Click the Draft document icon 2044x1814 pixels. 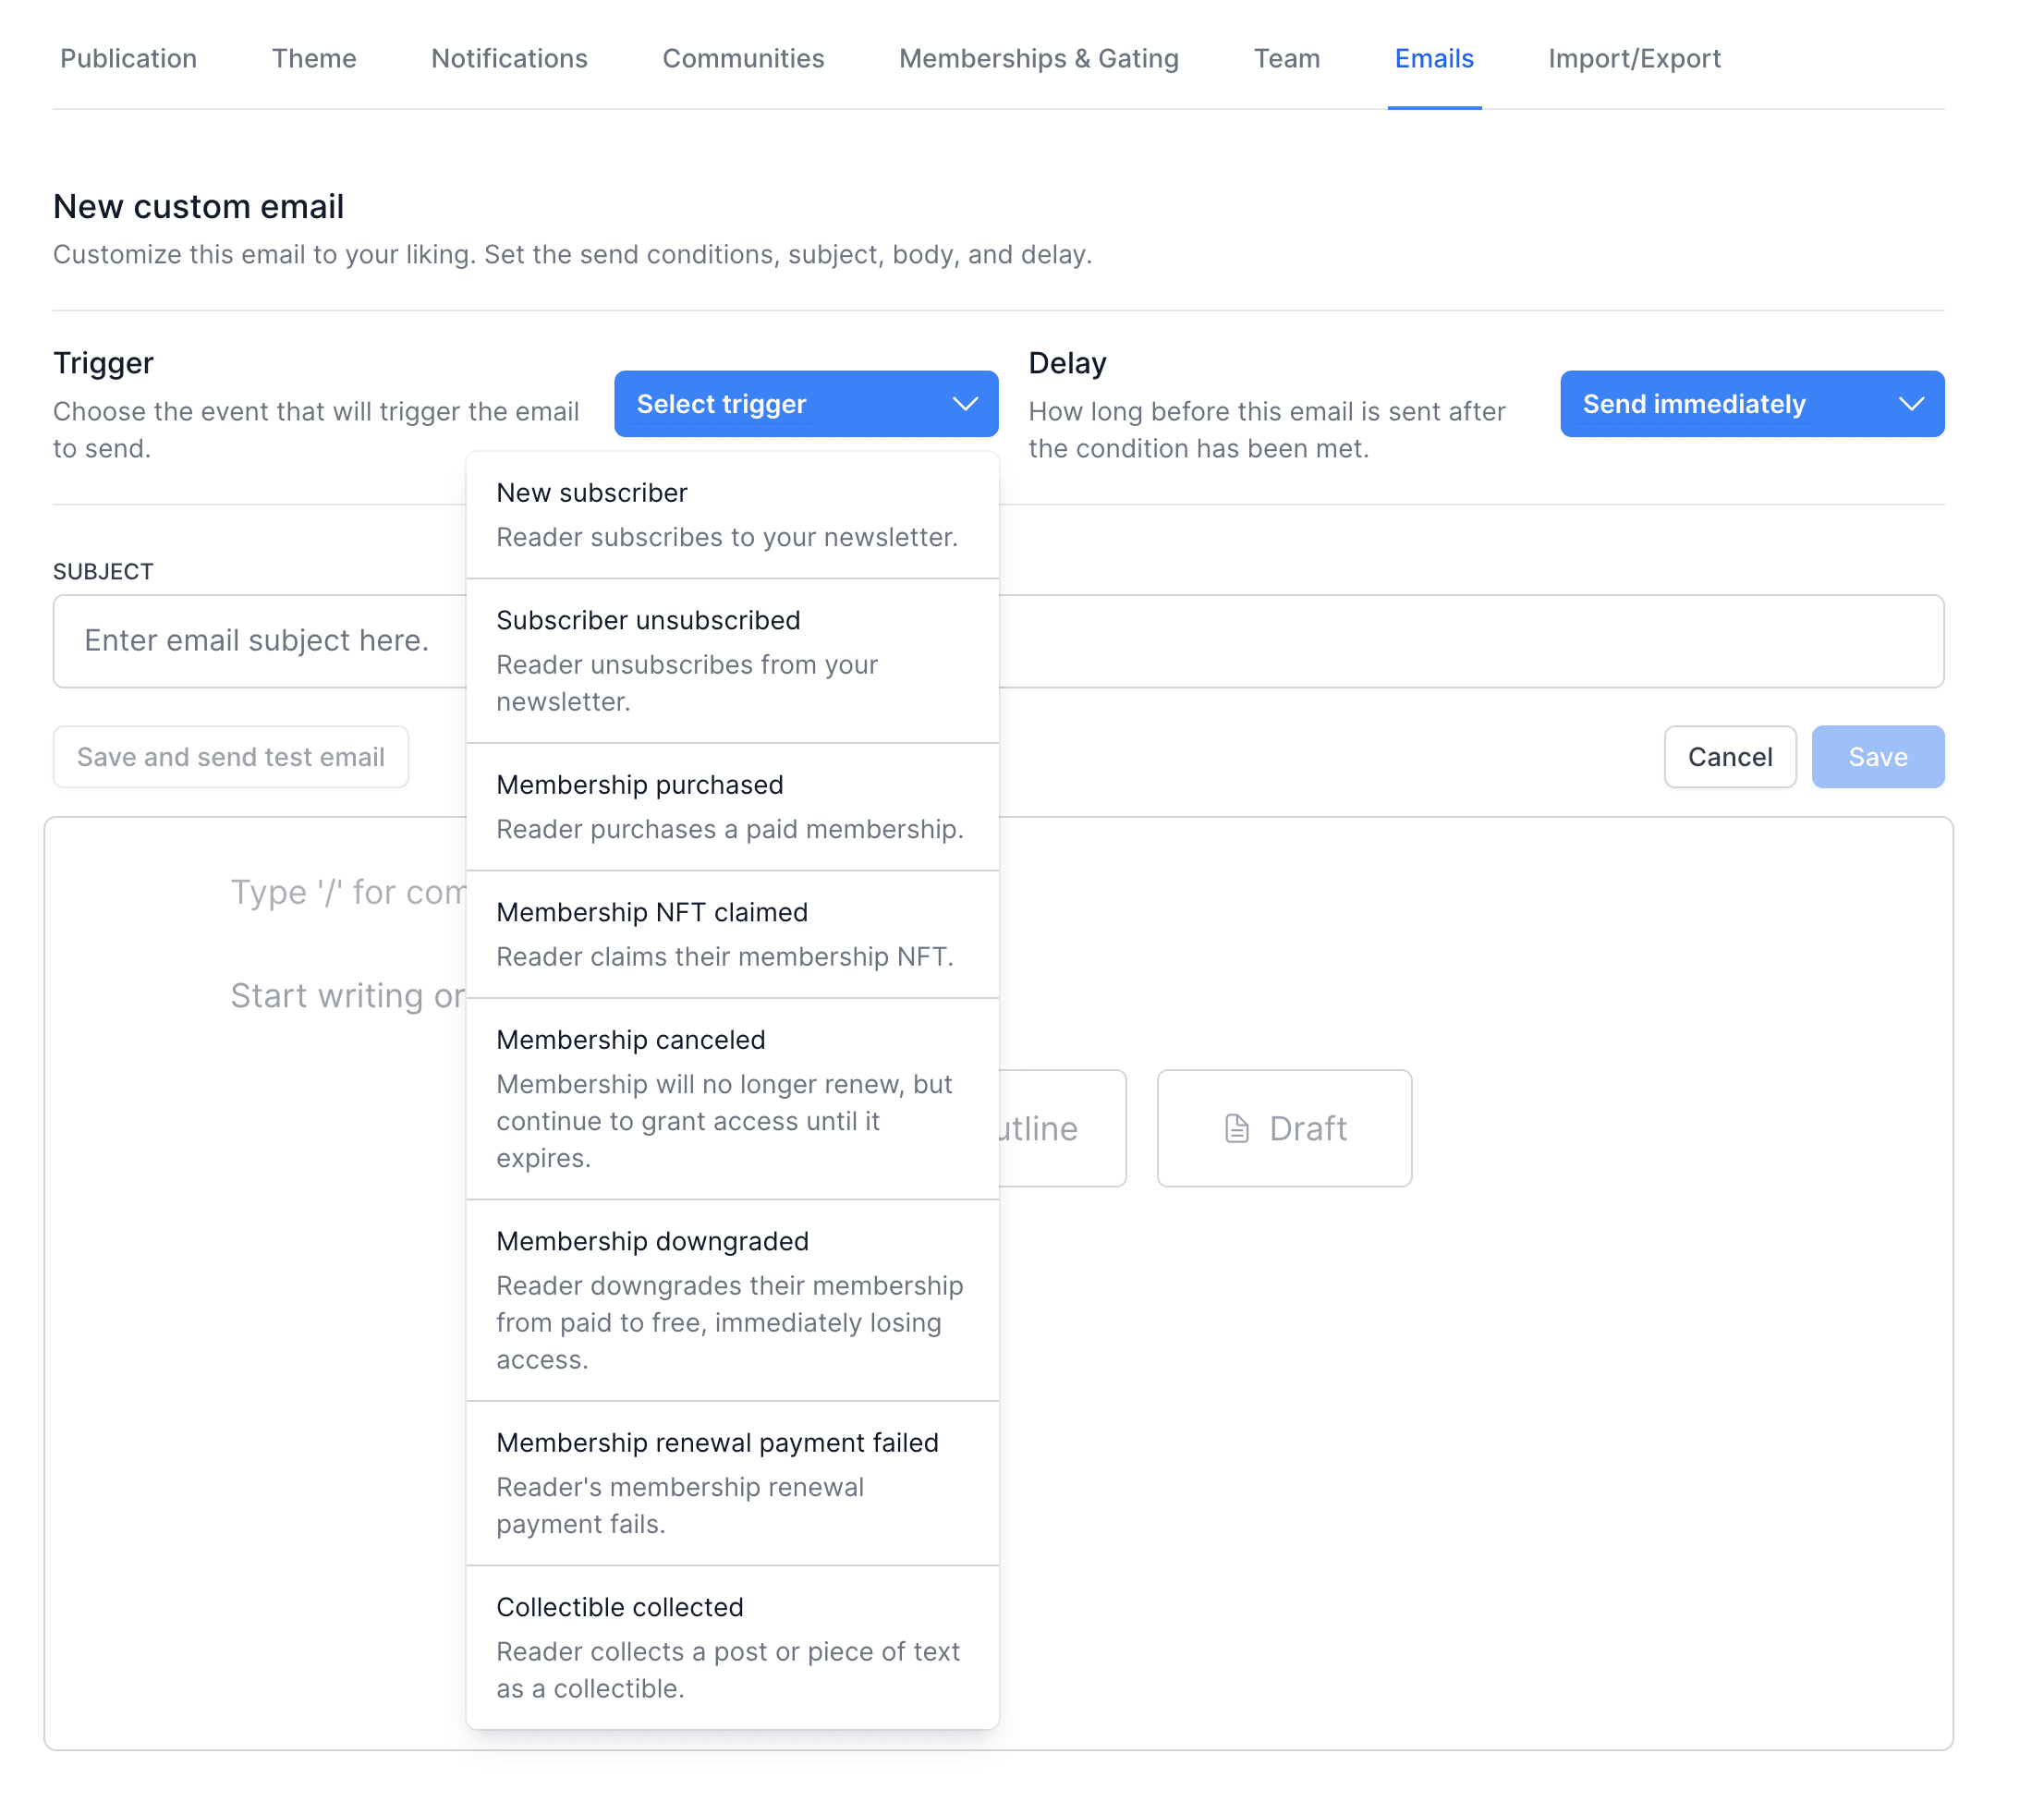1237,1128
